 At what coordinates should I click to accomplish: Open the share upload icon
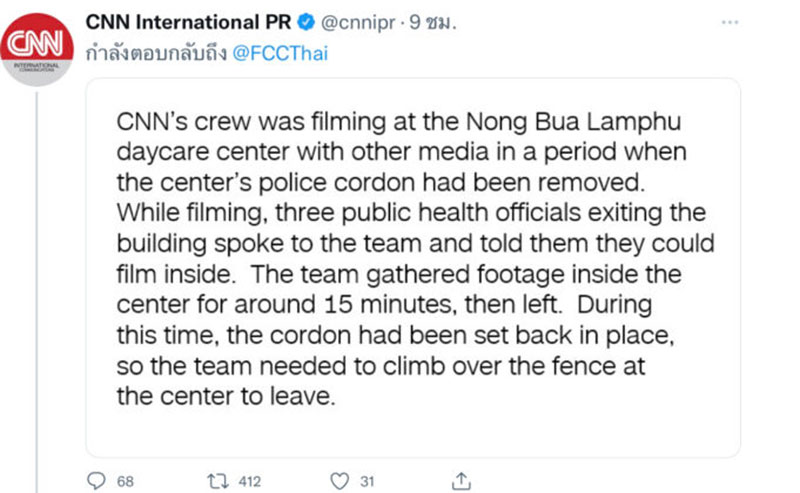tap(461, 481)
